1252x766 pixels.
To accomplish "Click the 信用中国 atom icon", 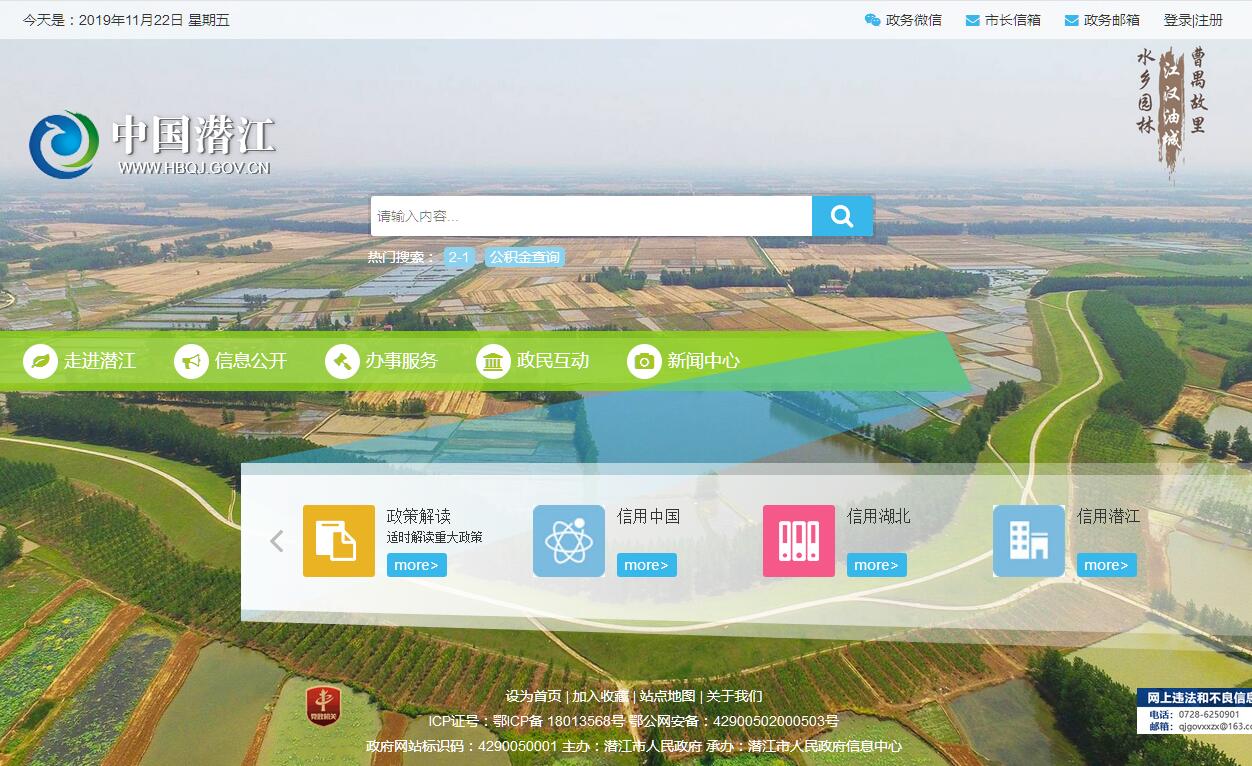I will point(569,541).
